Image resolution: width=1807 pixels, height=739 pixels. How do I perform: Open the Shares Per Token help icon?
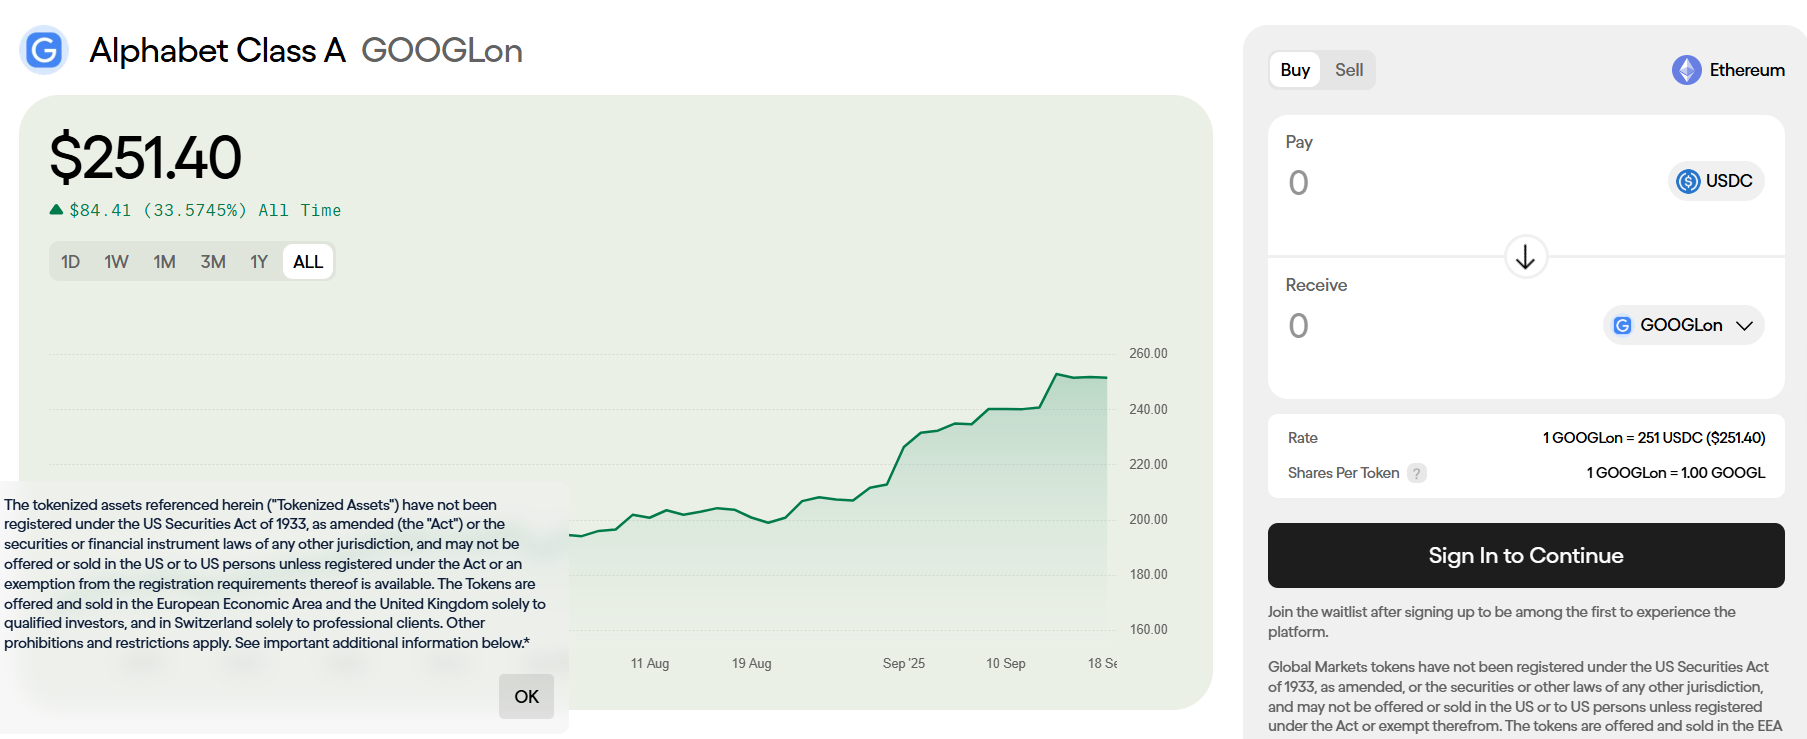click(x=1416, y=473)
